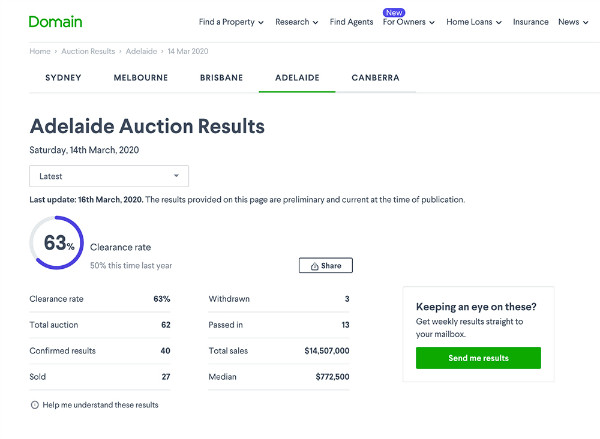The height and width of the screenshot is (439, 600).
Task: Open the Insurance page
Action: pos(530,22)
